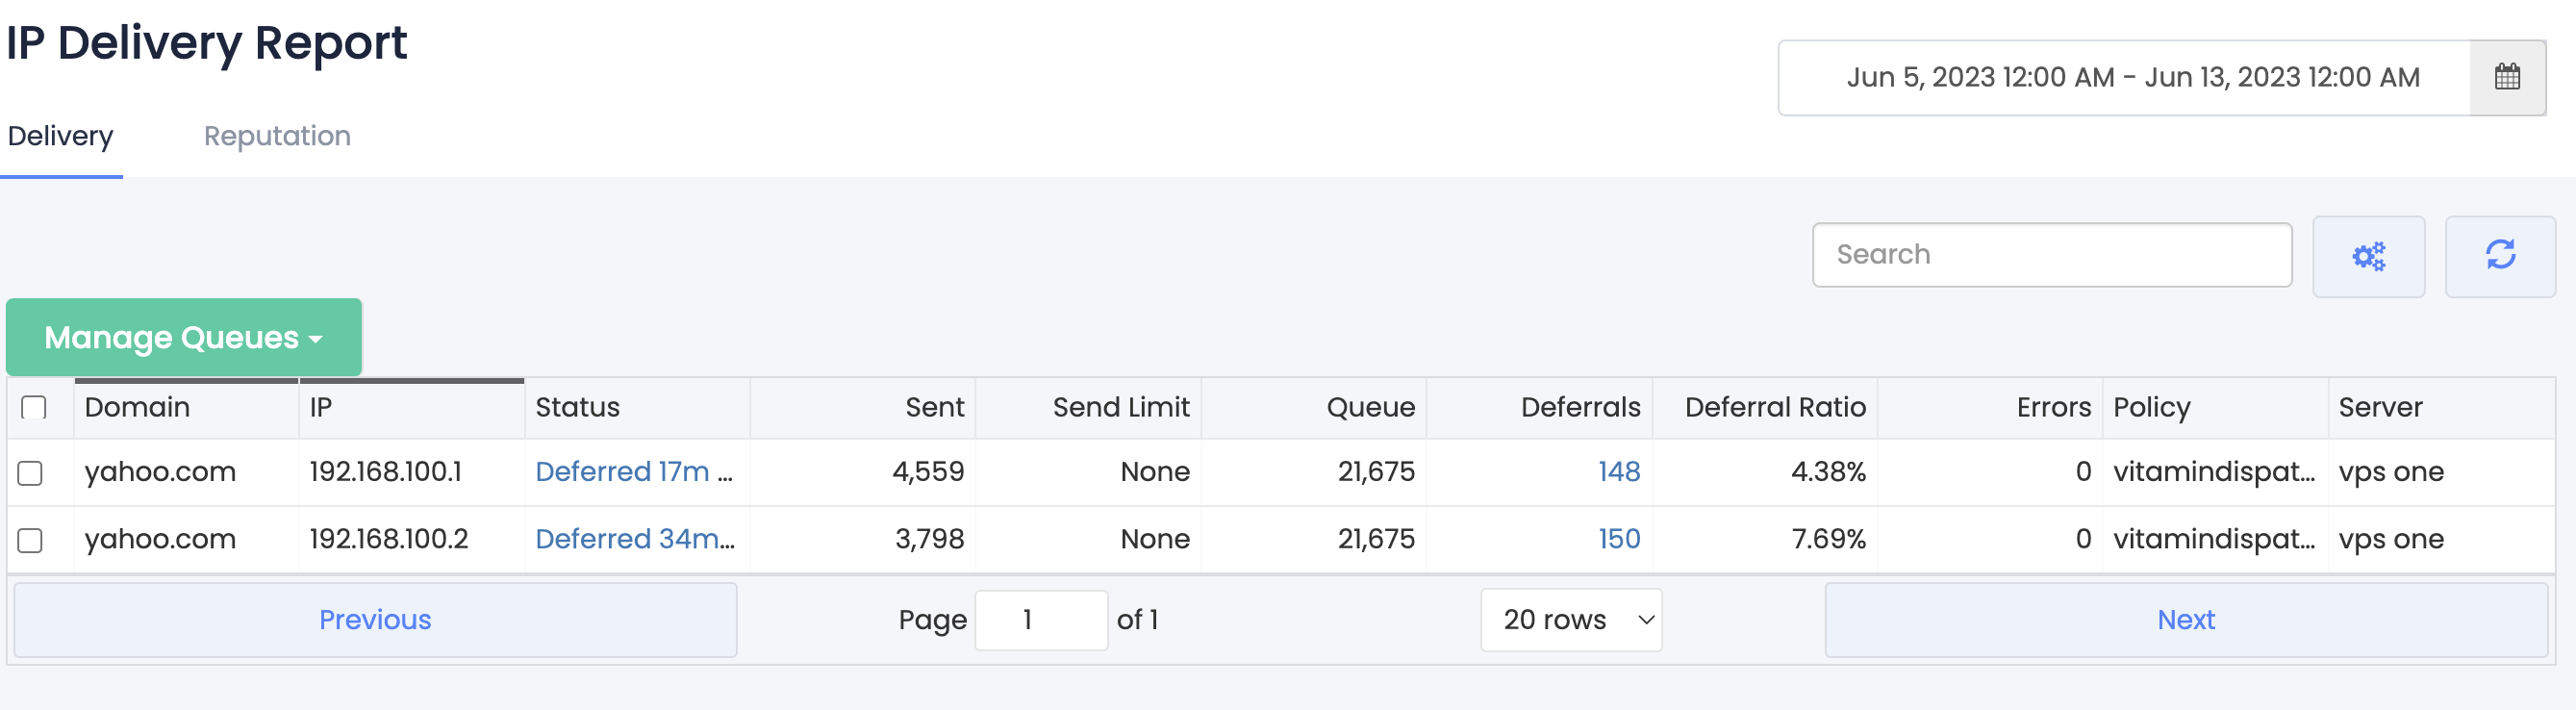Check the 192.168.100.1 row checkbox
The height and width of the screenshot is (710, 2576).
coord(30,472)
